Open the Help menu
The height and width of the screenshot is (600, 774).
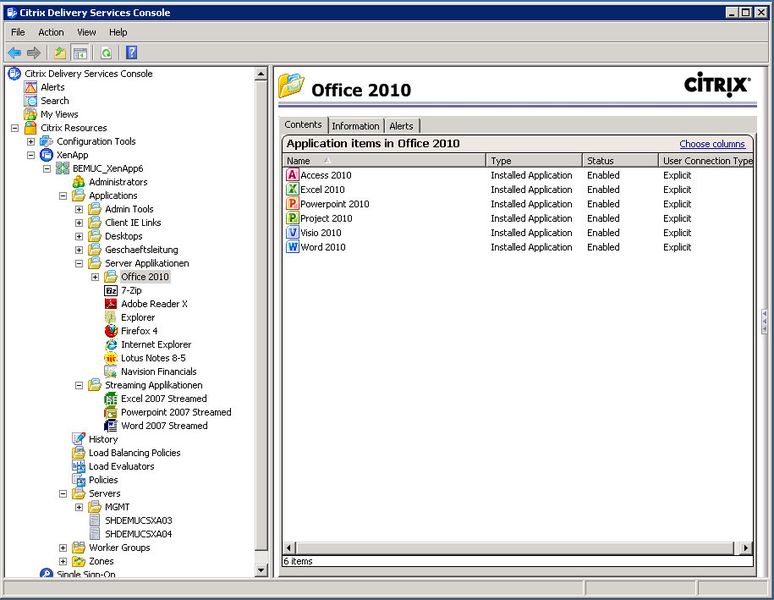(x=118, y=32)
